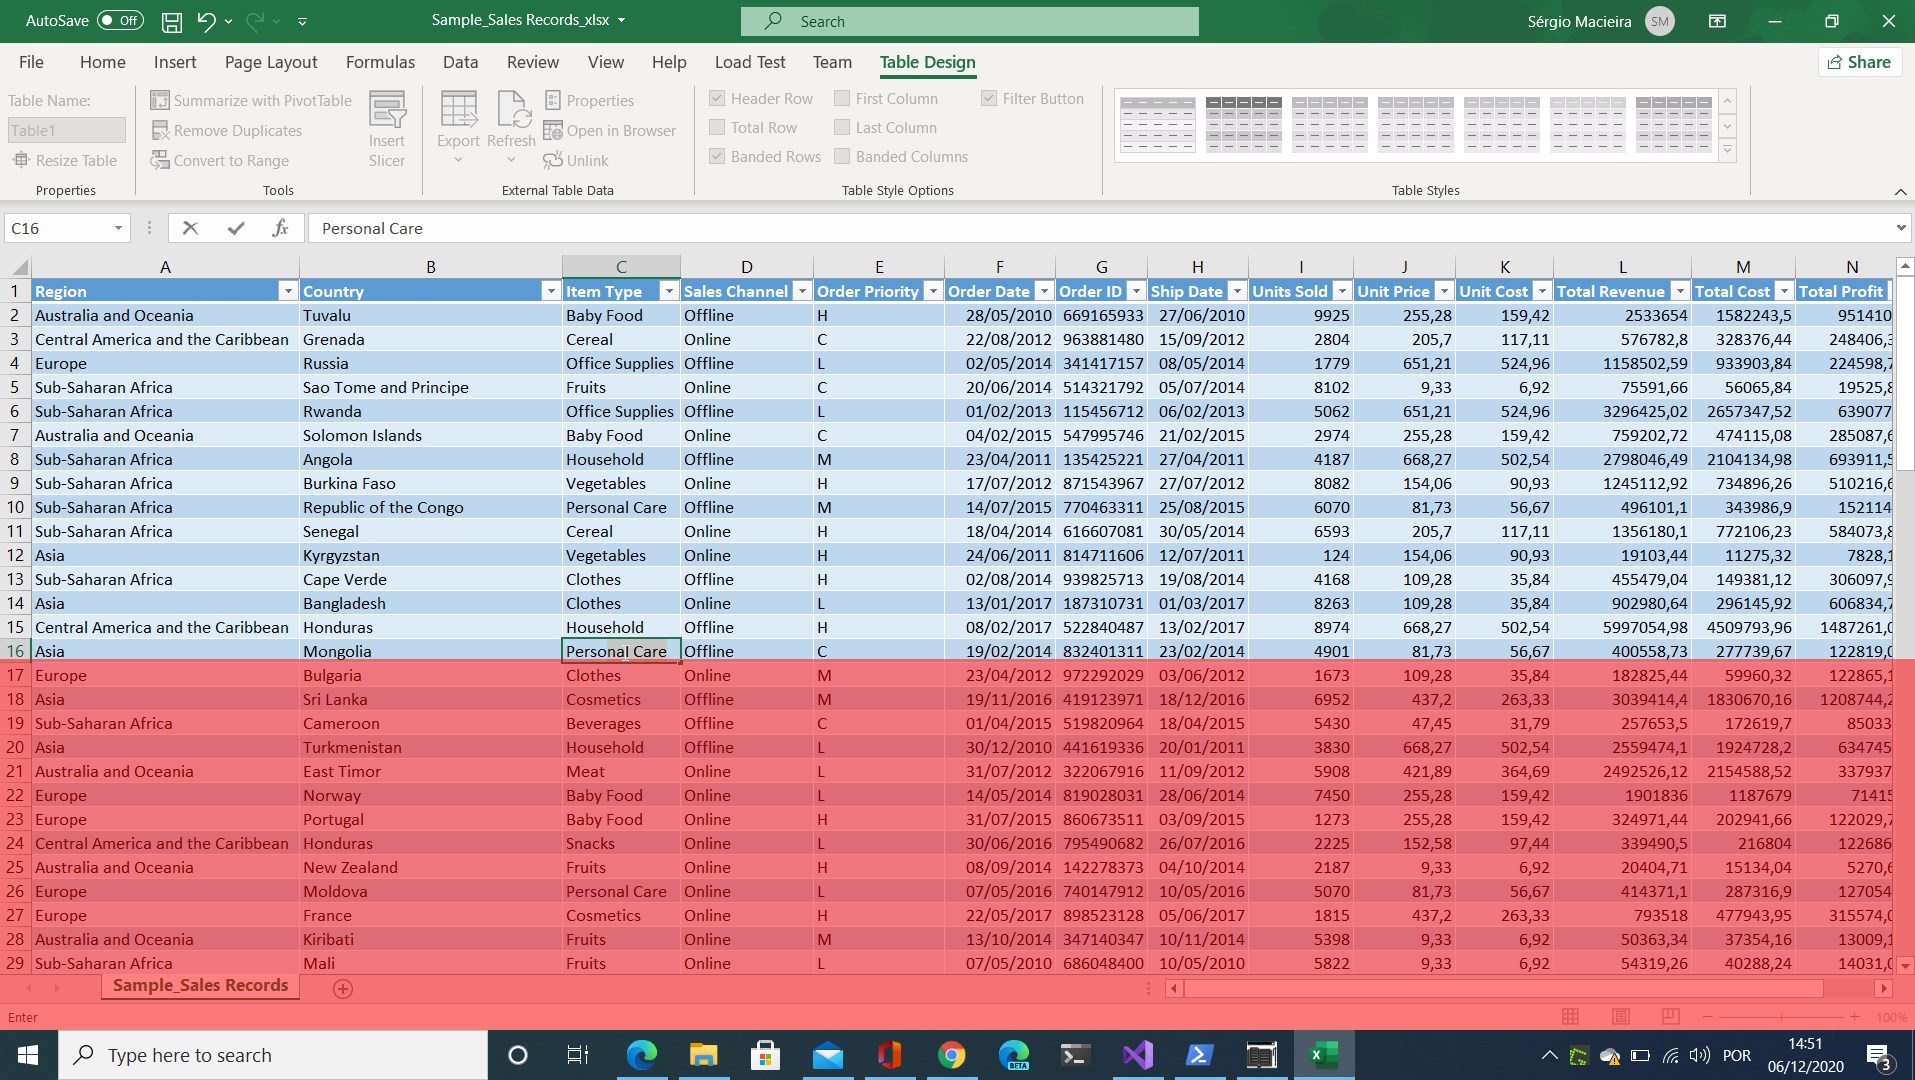This screenshot has width=1915, height=1080.
Task: Add a new sheet with plus icon
Action: 342,988
